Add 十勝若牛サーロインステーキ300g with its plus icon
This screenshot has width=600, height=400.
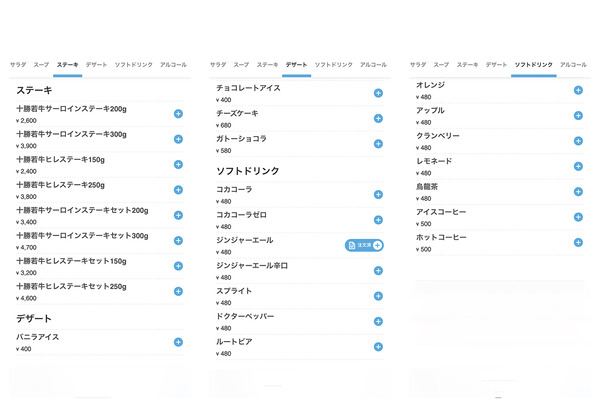(x=178, y=139)
